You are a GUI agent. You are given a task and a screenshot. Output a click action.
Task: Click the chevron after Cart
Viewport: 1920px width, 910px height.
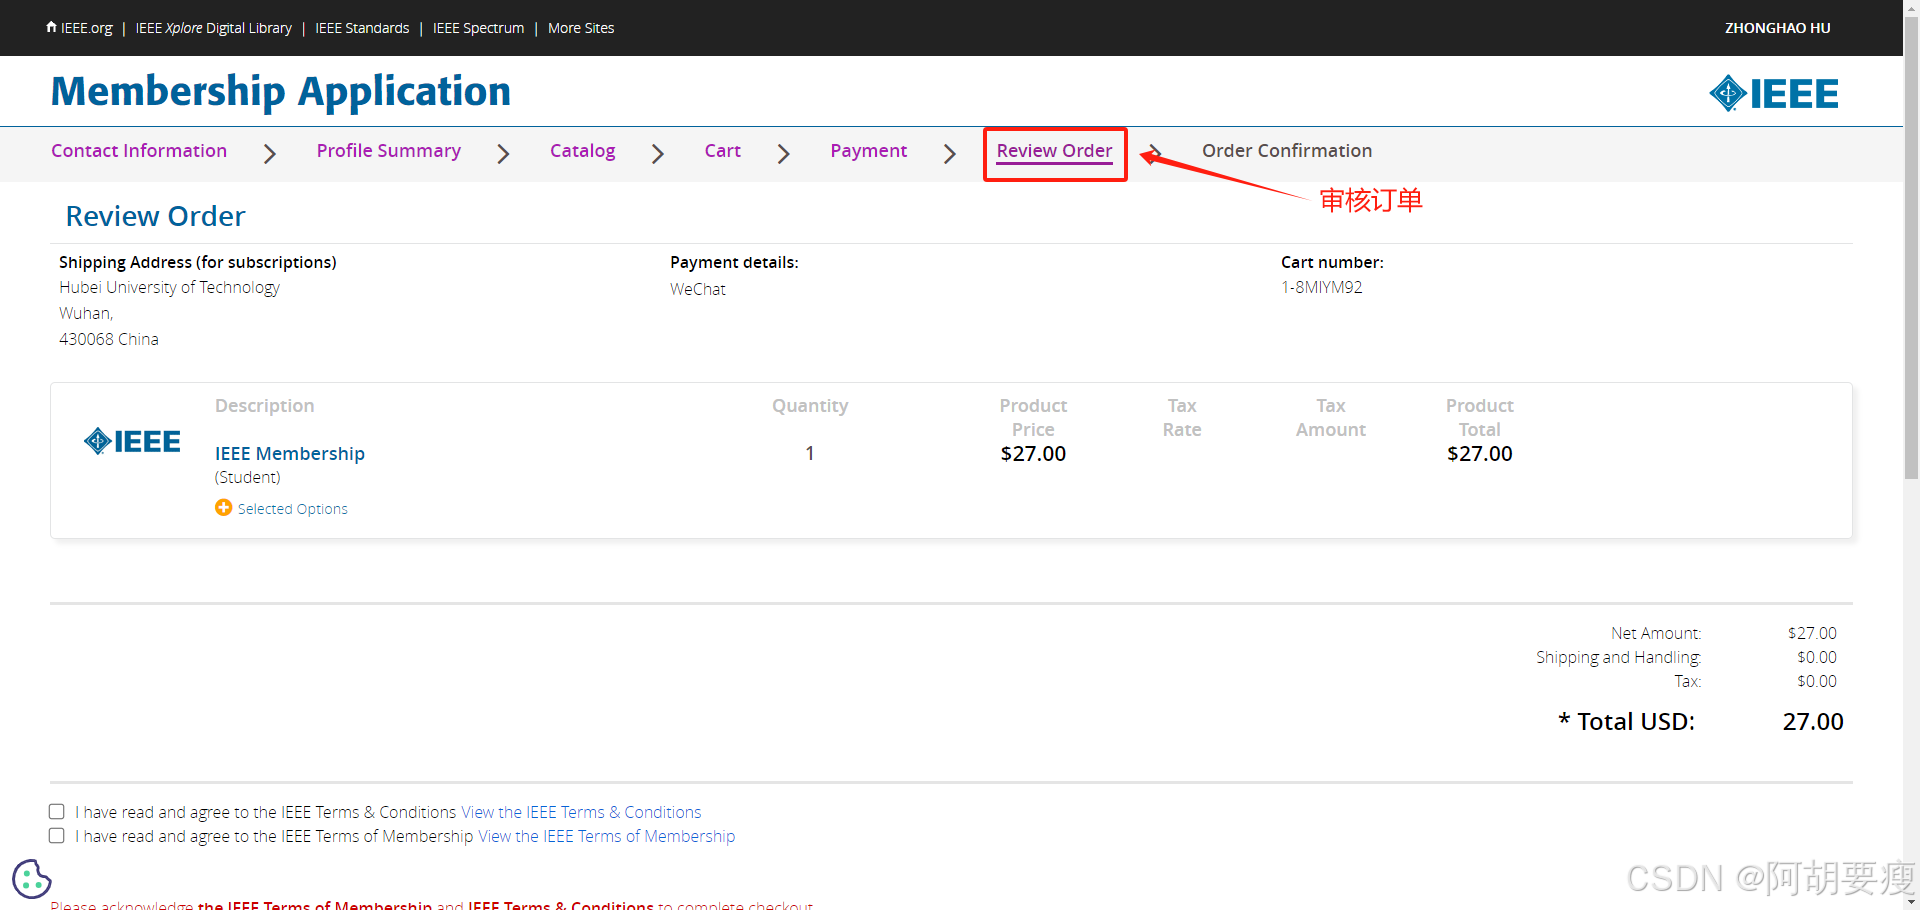(783, 153)
